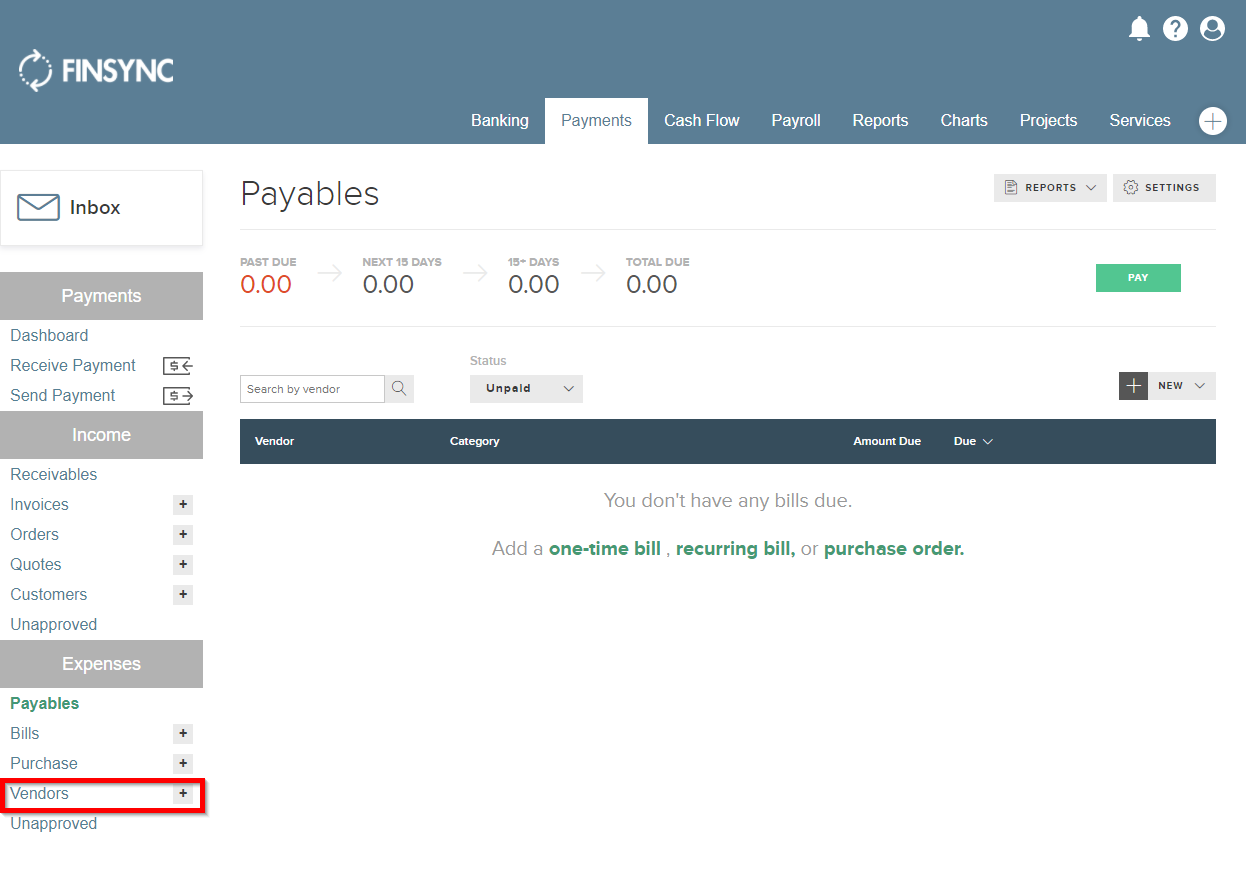Viewport: 1246px width, 888px height.
Task: Open the notifications bell icon
Action: coord(1139,29)
